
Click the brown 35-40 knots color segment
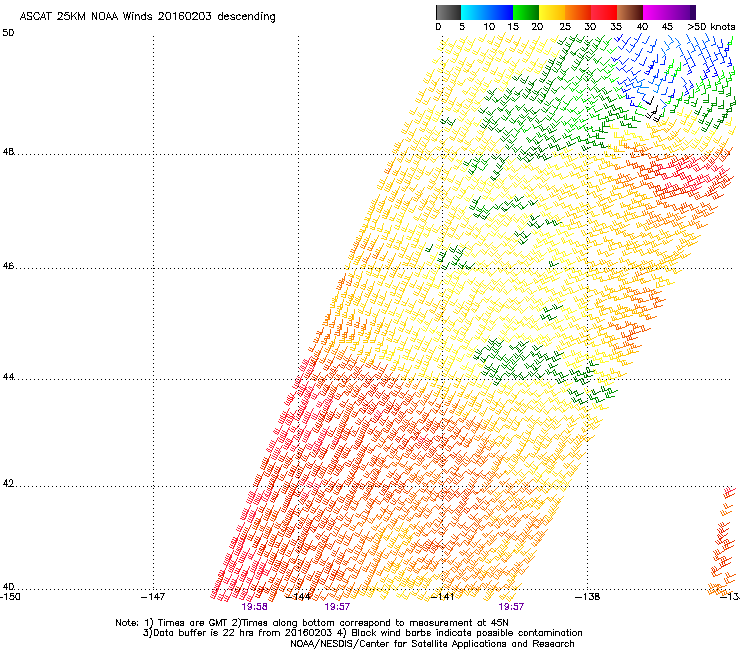pos(630,12)
